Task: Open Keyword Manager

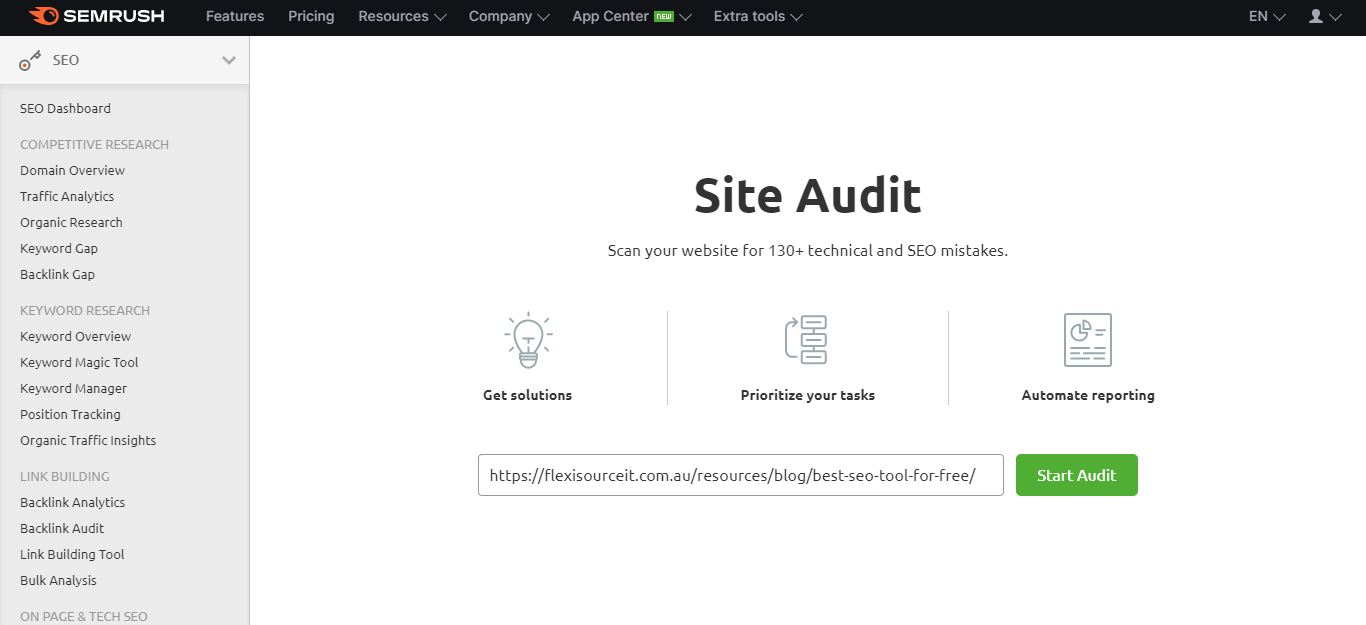Action: [x=73, y=388]
